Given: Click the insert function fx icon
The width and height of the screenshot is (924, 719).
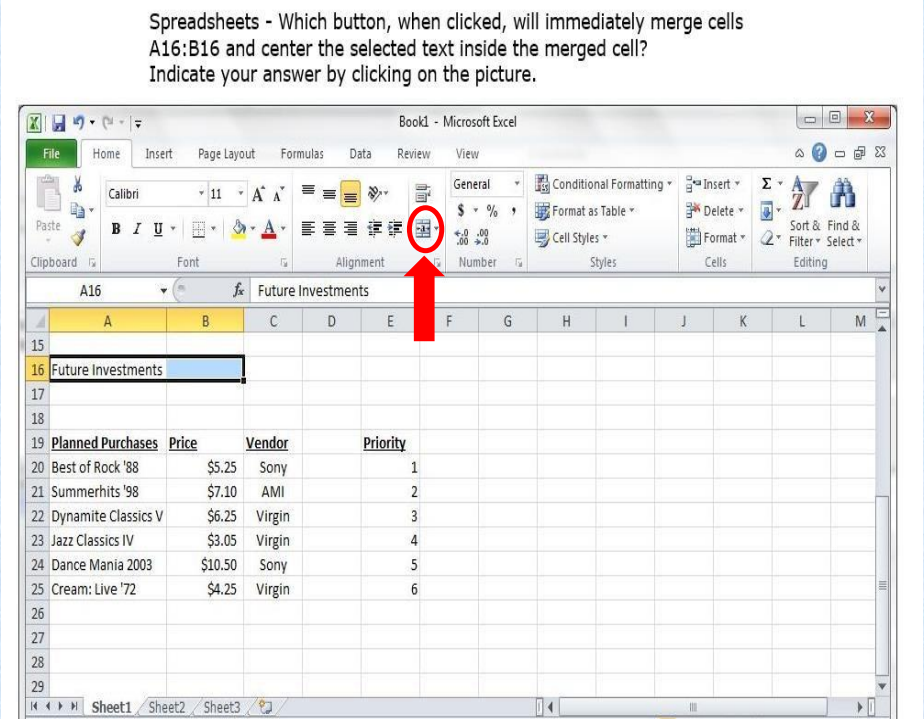Looking at the screenshot, I should tap(238, 290).
